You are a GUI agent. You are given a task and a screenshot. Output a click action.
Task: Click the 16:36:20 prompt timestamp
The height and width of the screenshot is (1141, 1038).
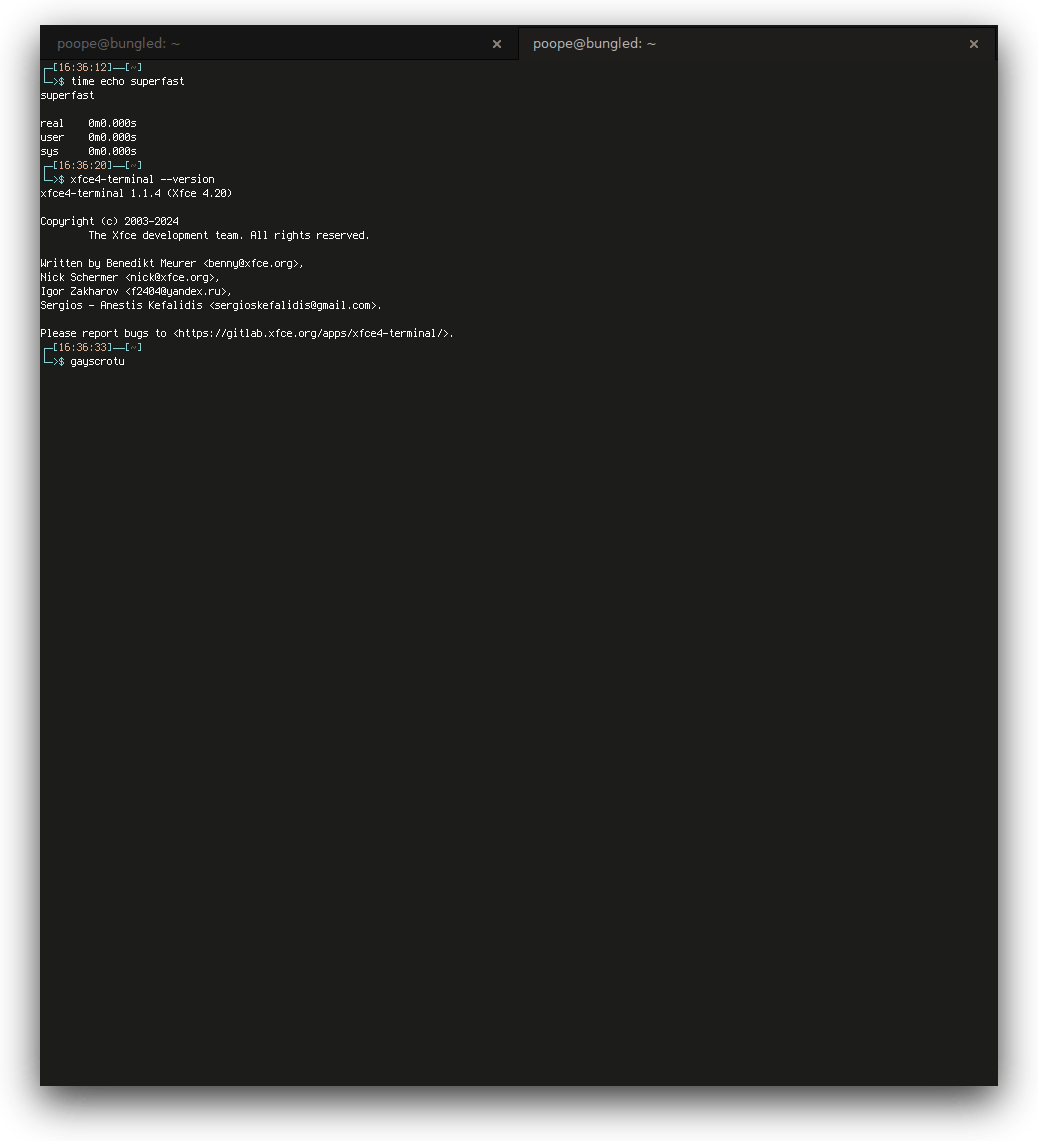pos(83,166)
